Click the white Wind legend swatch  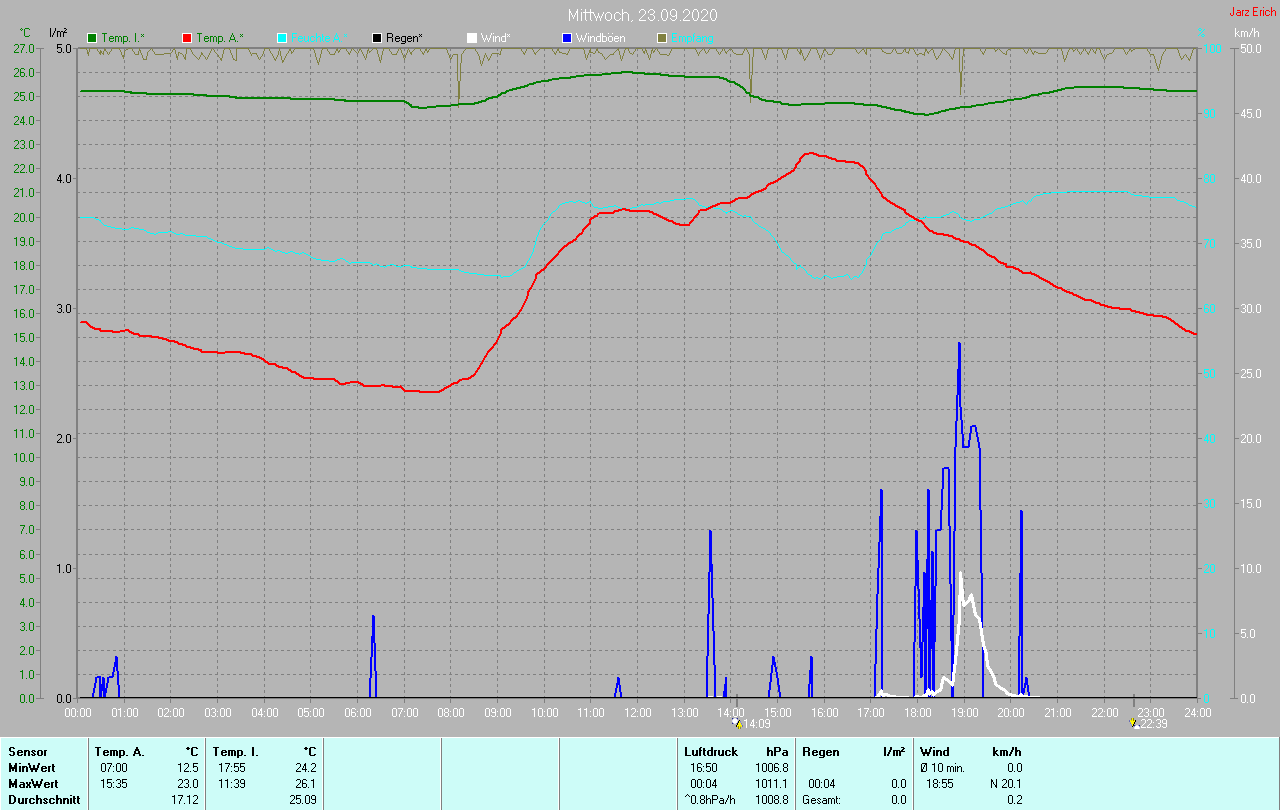click(472, 38)
